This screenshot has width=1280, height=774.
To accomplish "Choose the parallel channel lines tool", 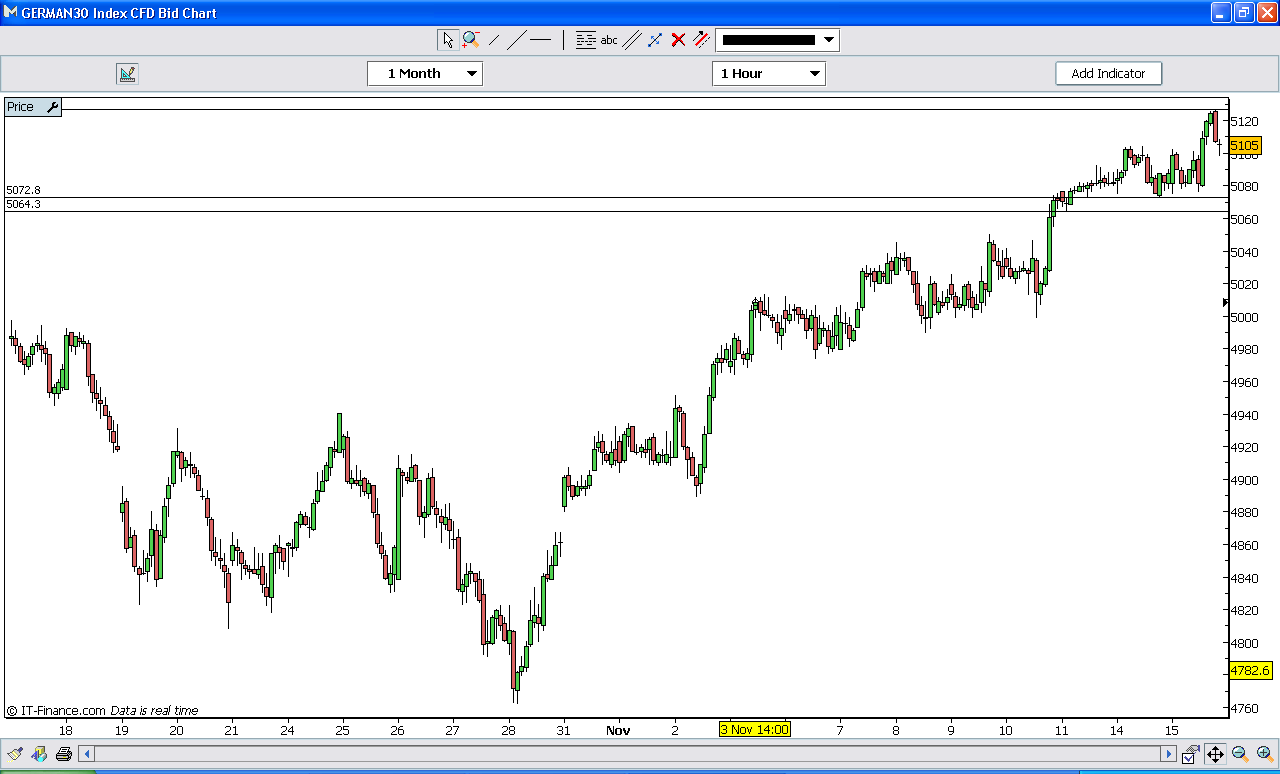I will click(x=632, y=40).
